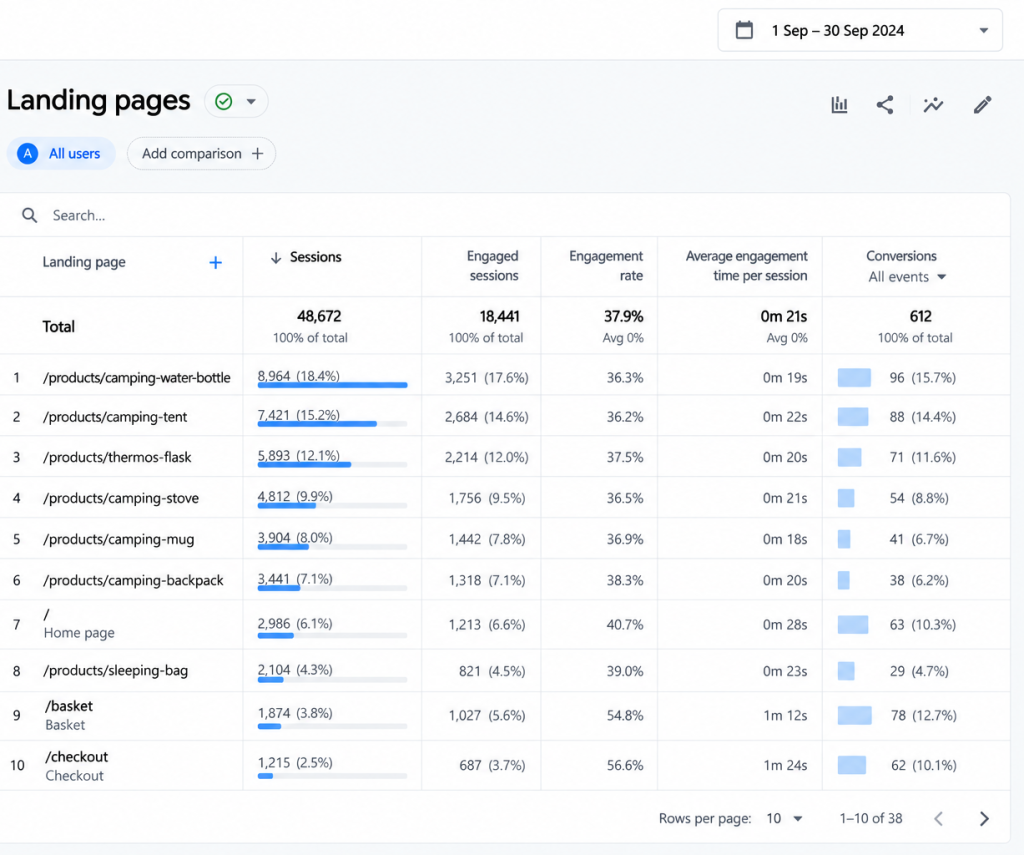The height and width of the screenshot is (855, 1024).
Task: Open the Landing page dimension header
Action: click(x=84, y=262)
